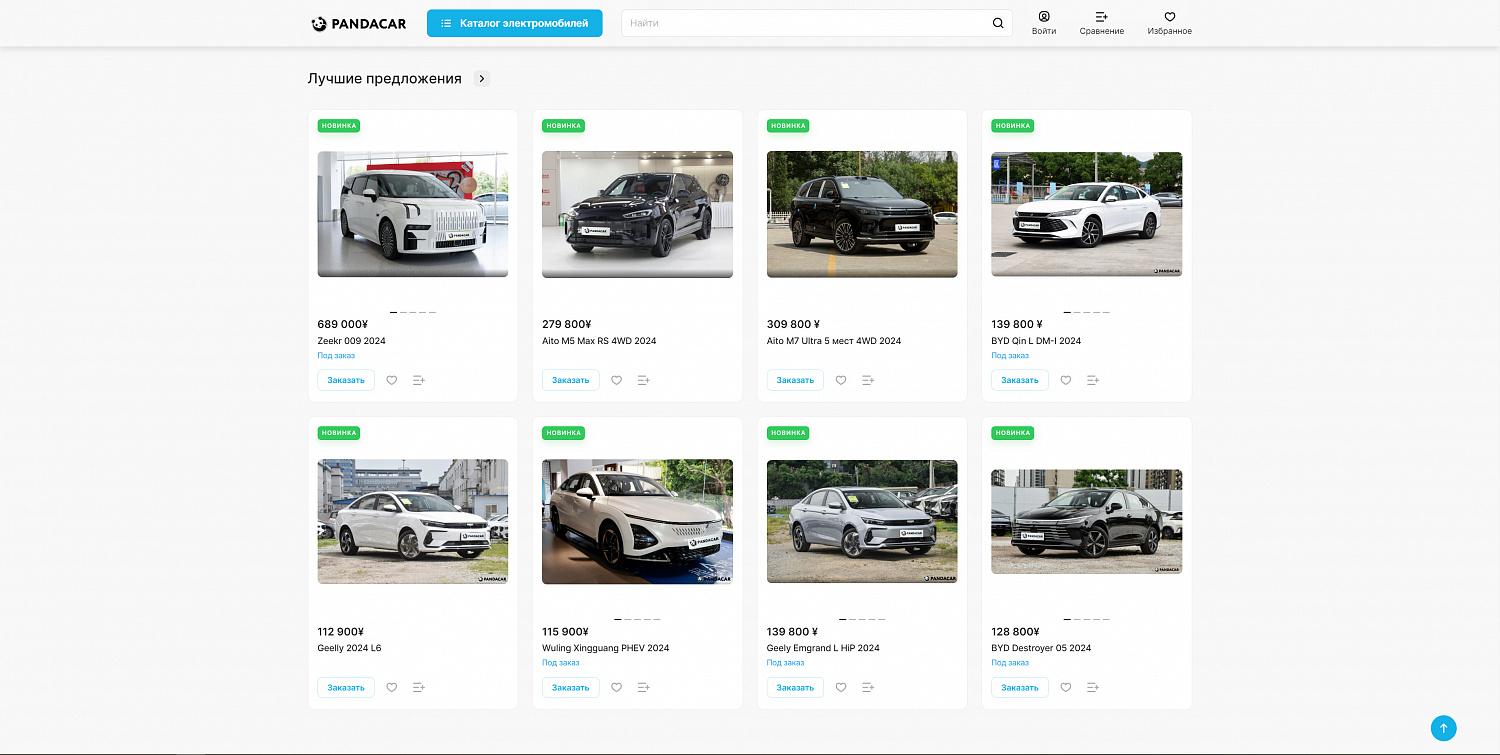Open the Wuling Xingguang PHEV photo
This screenshot has width=1500, height=755.
coord(637,521)
